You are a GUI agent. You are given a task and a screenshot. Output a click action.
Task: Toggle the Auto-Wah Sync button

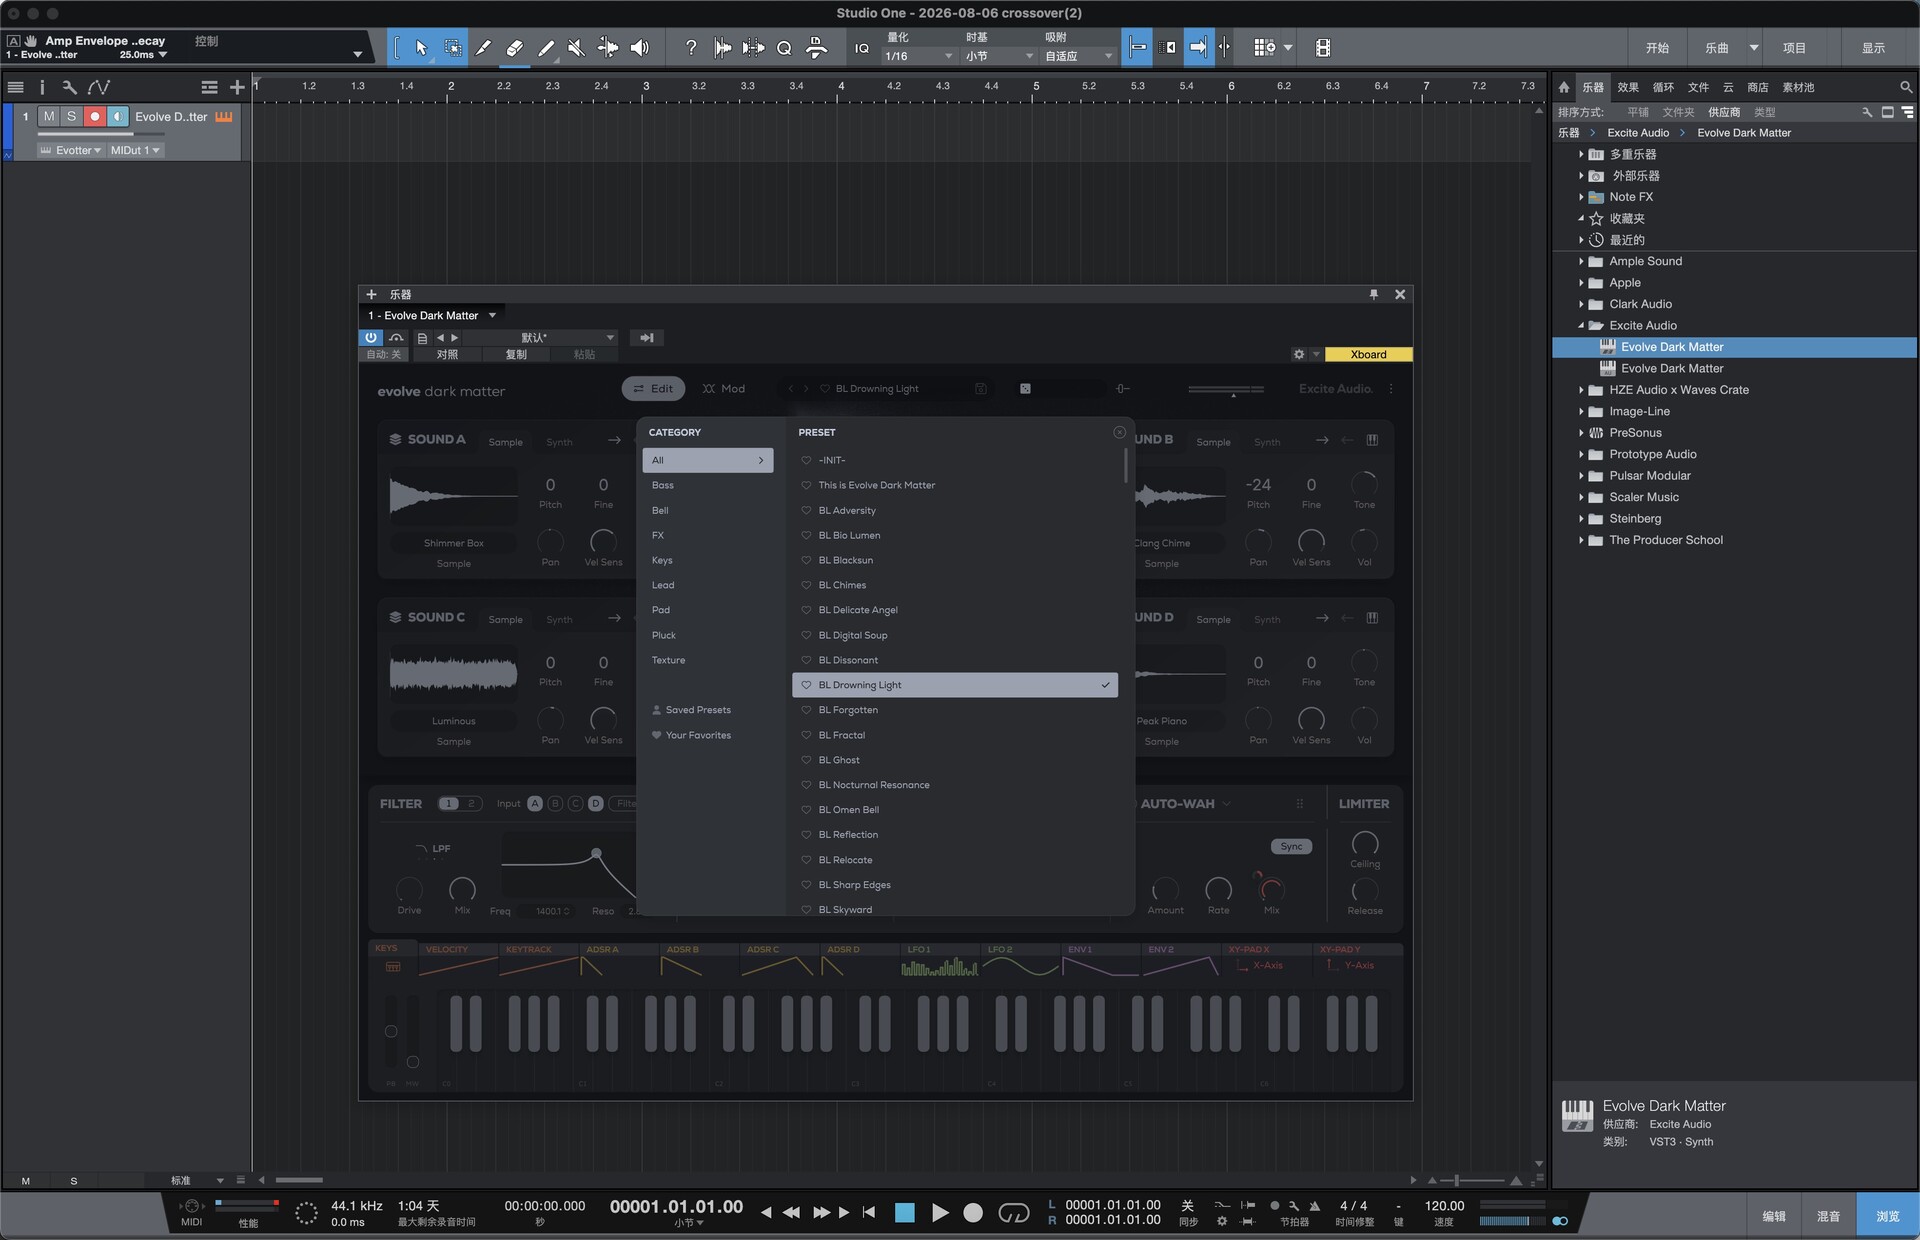pos(1291,846)
